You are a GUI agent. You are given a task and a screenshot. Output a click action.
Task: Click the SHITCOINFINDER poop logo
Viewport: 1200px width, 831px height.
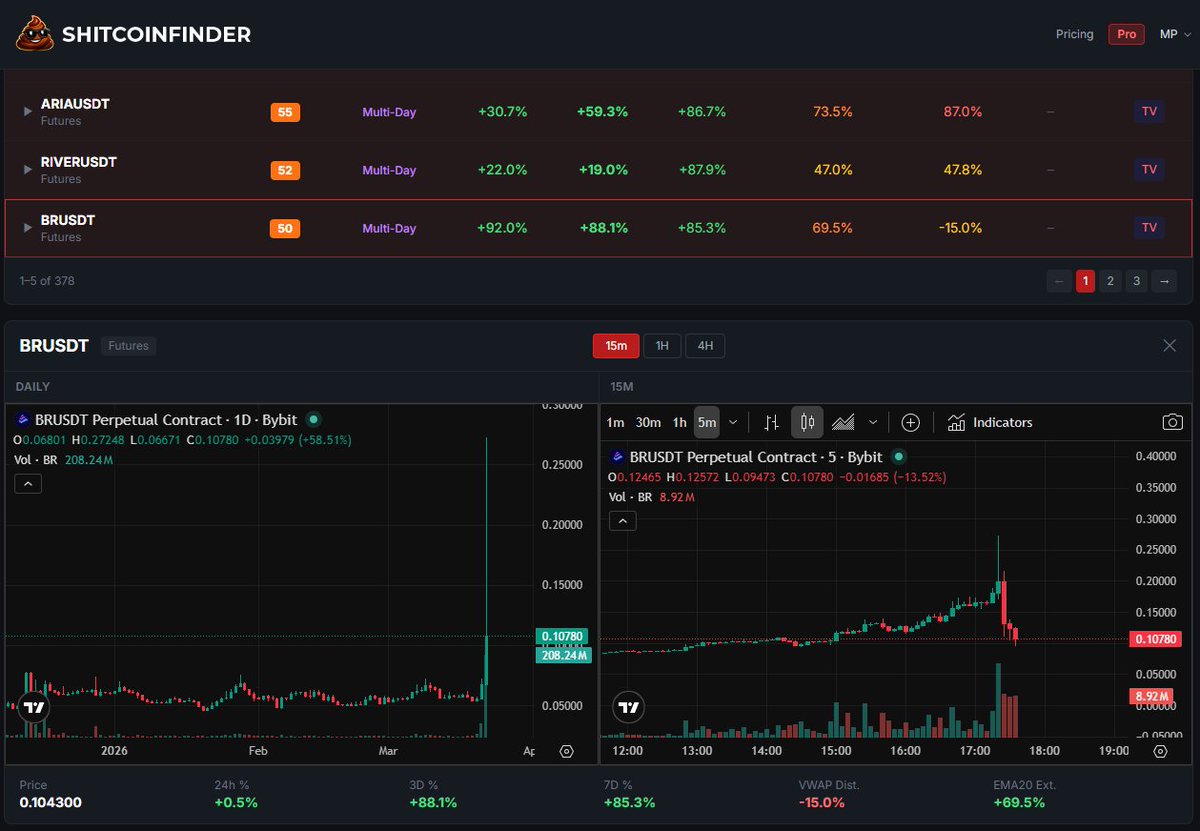pyautogui.click(x=32, y=33)
